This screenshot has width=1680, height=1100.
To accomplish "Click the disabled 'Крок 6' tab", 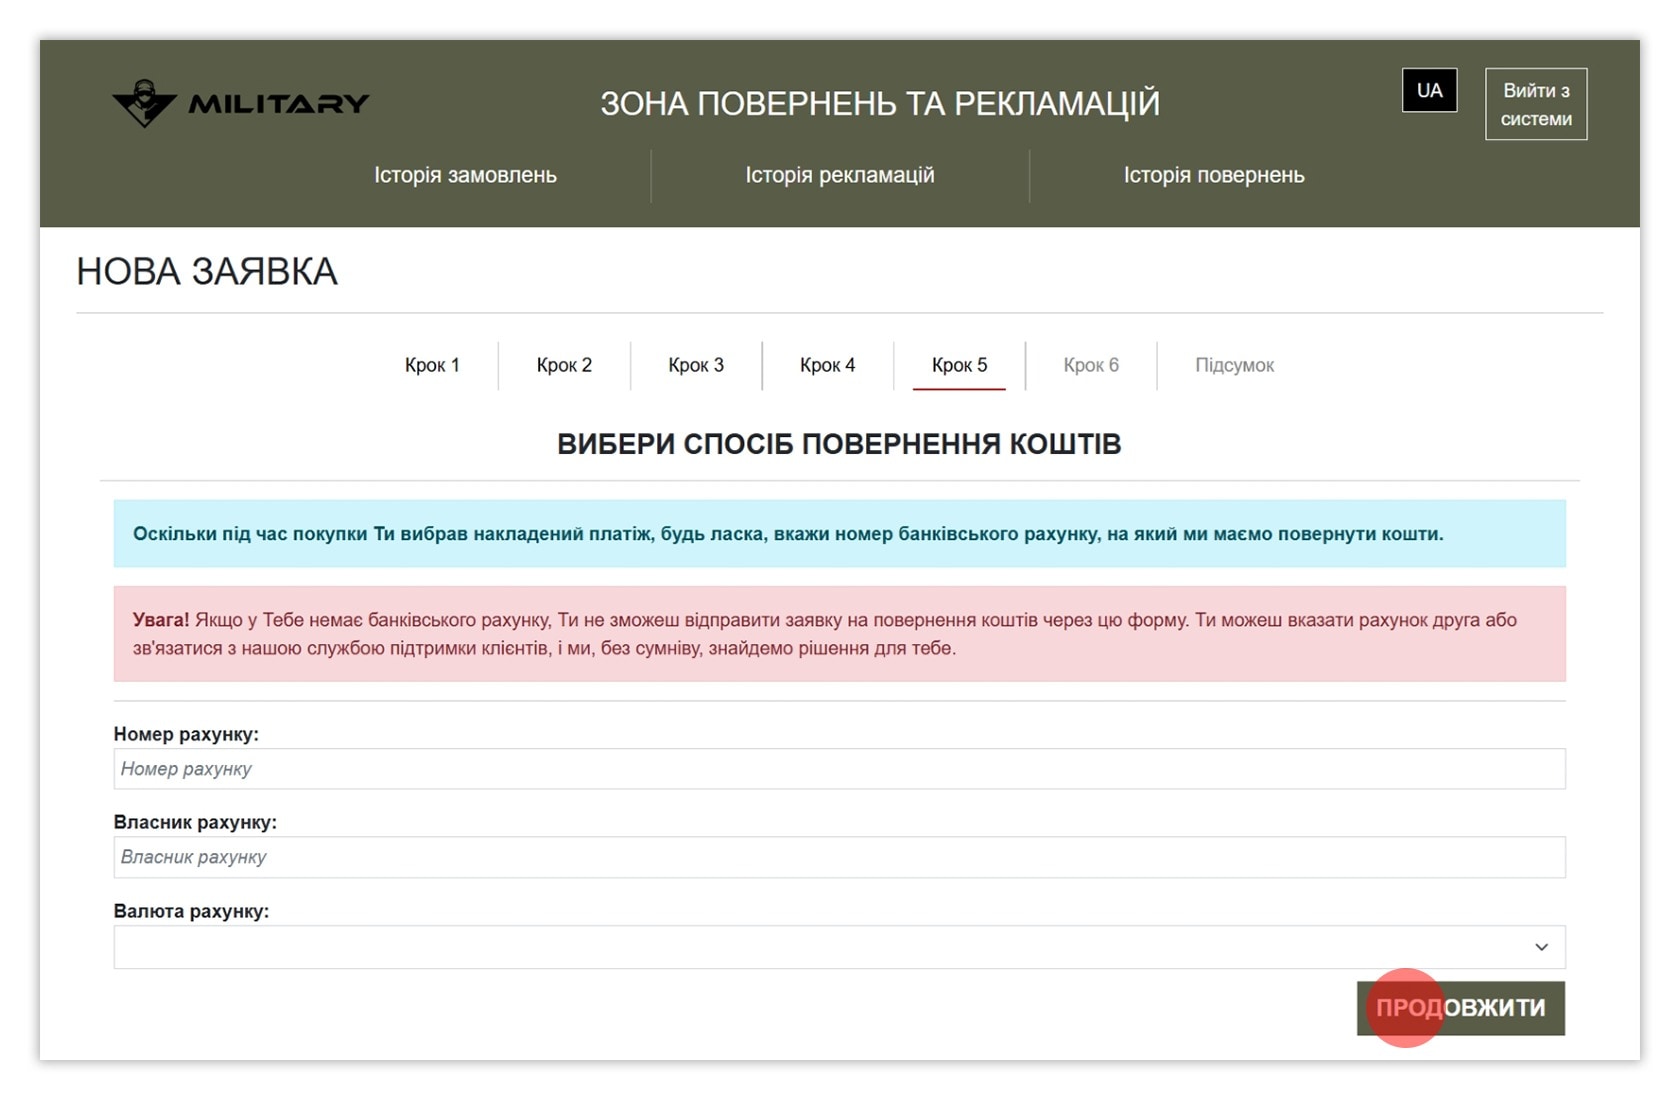I will point(1091,365).
